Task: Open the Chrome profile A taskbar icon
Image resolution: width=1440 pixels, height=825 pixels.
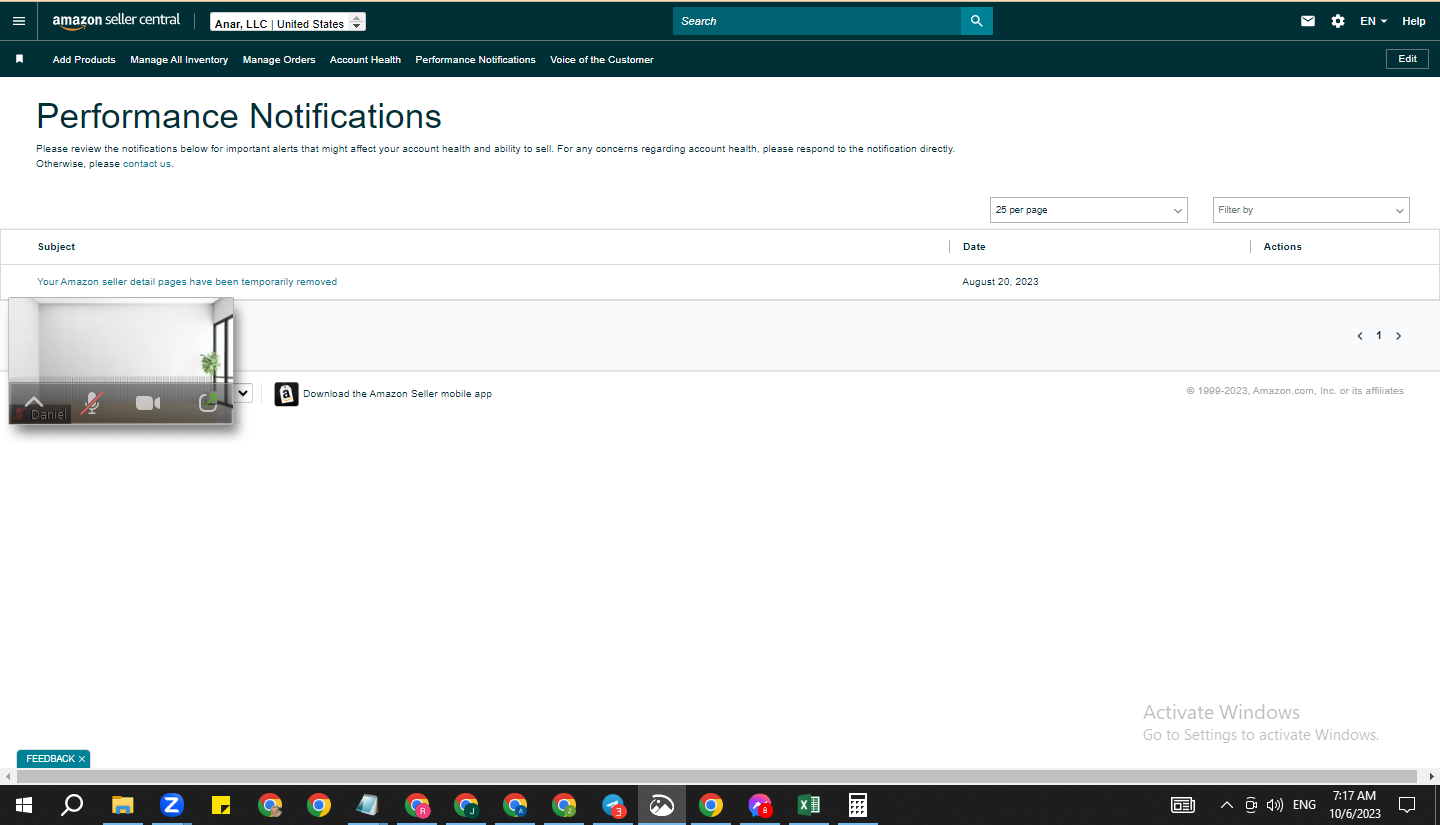Action: pyautogui.click(x=515, y=805)
